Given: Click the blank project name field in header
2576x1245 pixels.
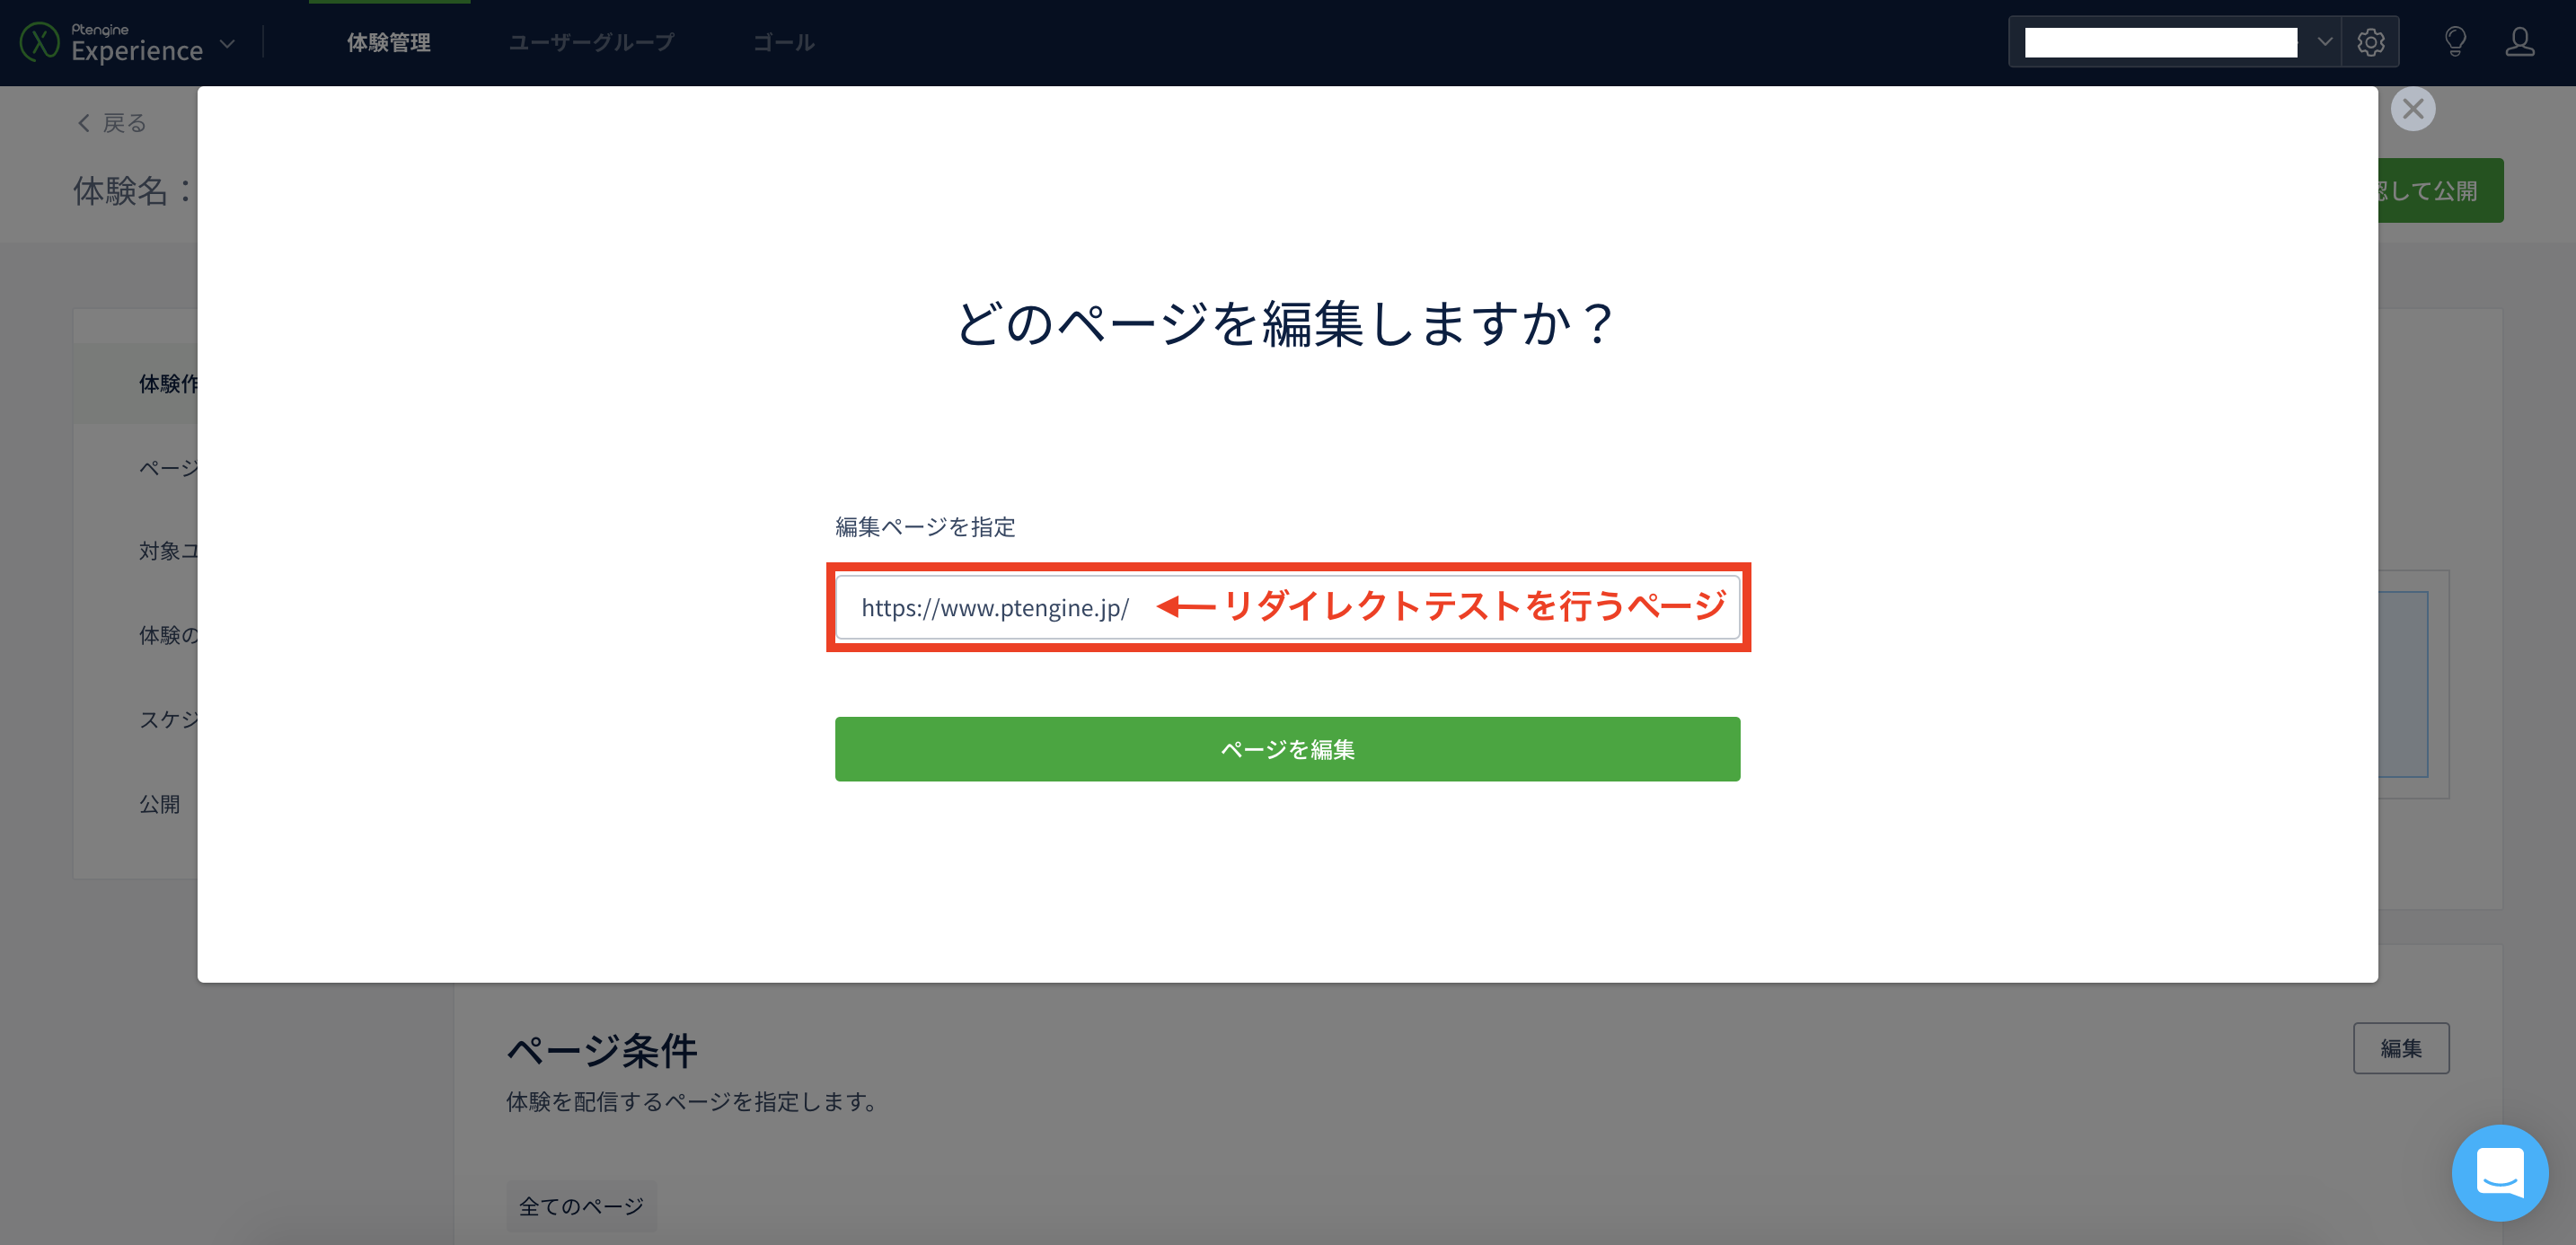Looking at the screenshot, I should 2160,42.
